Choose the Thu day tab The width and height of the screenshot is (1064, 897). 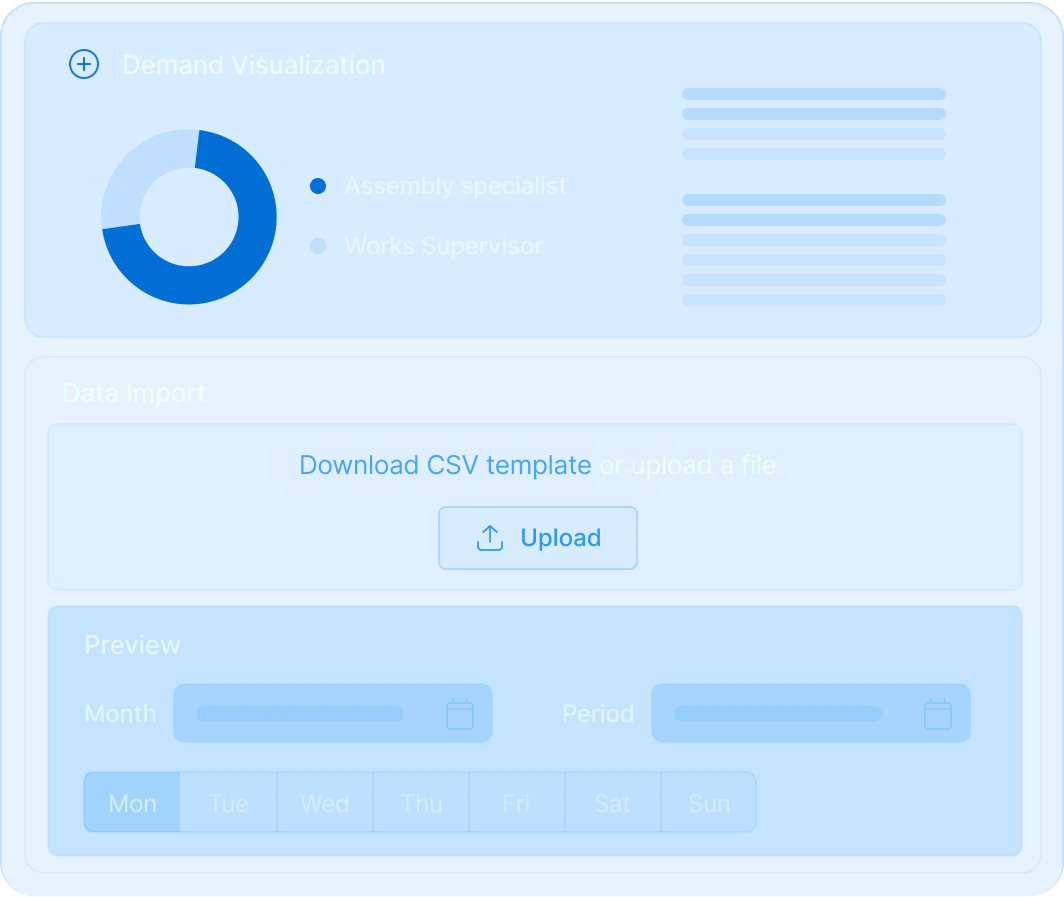[x=421, y=802]
